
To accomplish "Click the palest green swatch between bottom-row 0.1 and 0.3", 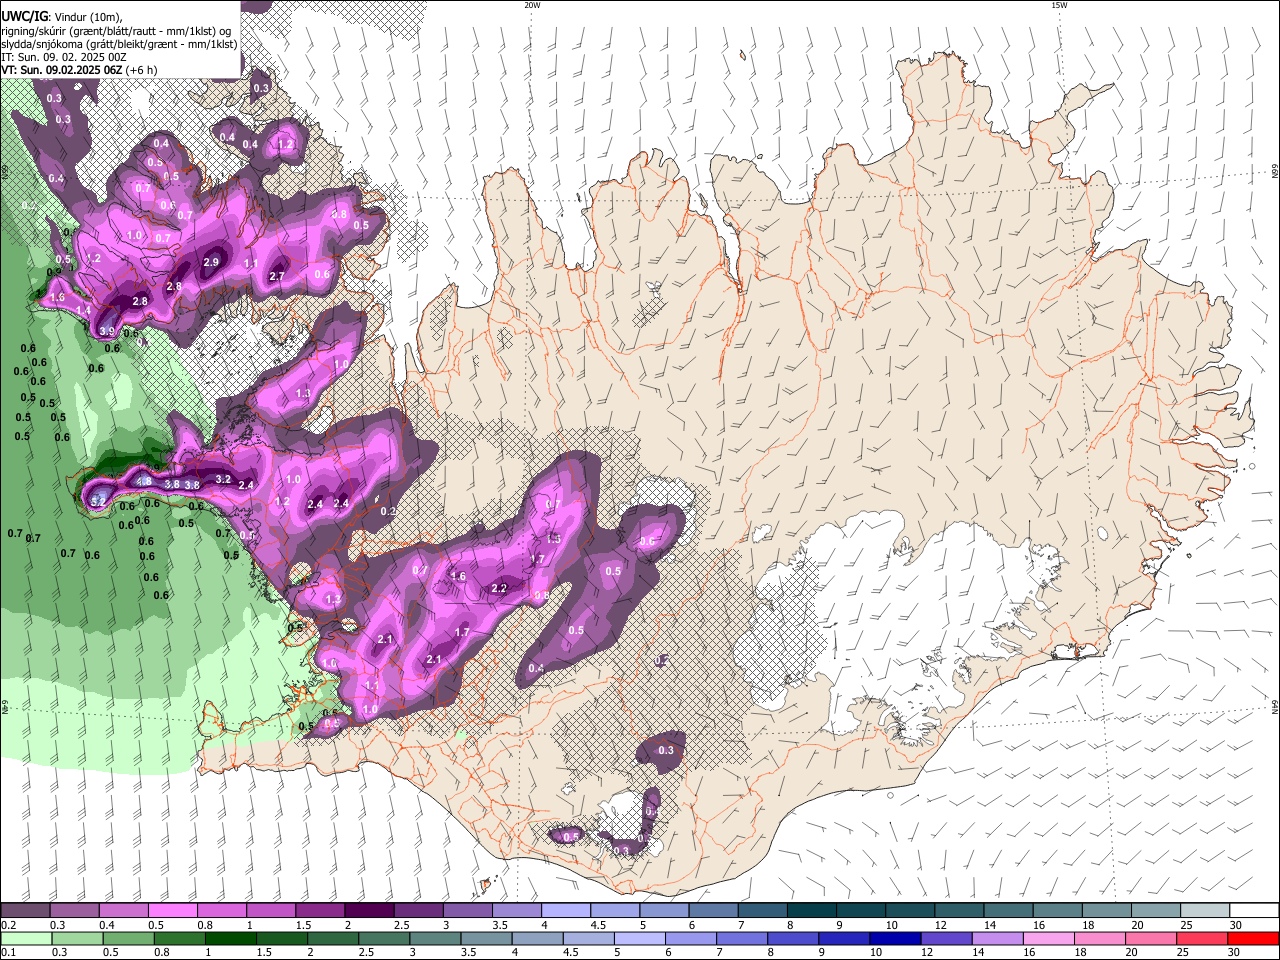I will (x=26, y=938).
